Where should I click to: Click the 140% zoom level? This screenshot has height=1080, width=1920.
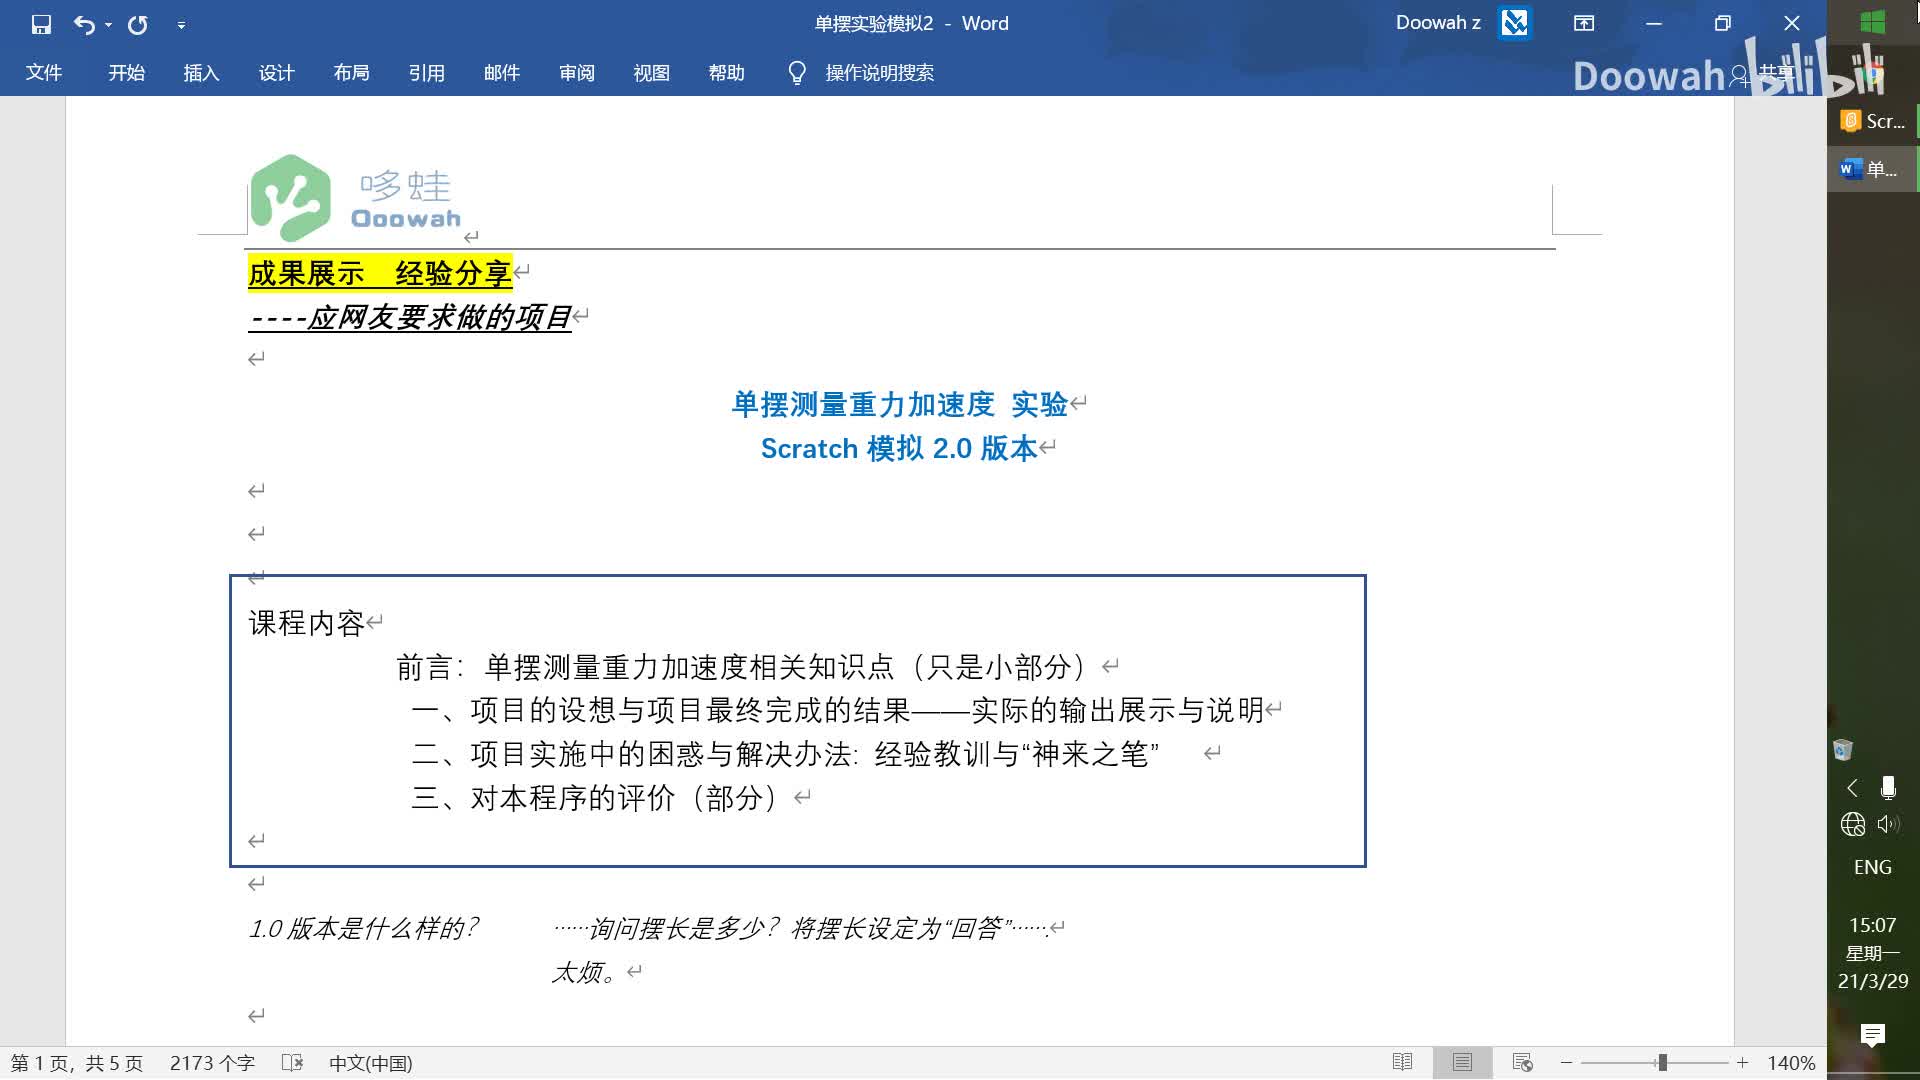(x=1791, y=1063)
